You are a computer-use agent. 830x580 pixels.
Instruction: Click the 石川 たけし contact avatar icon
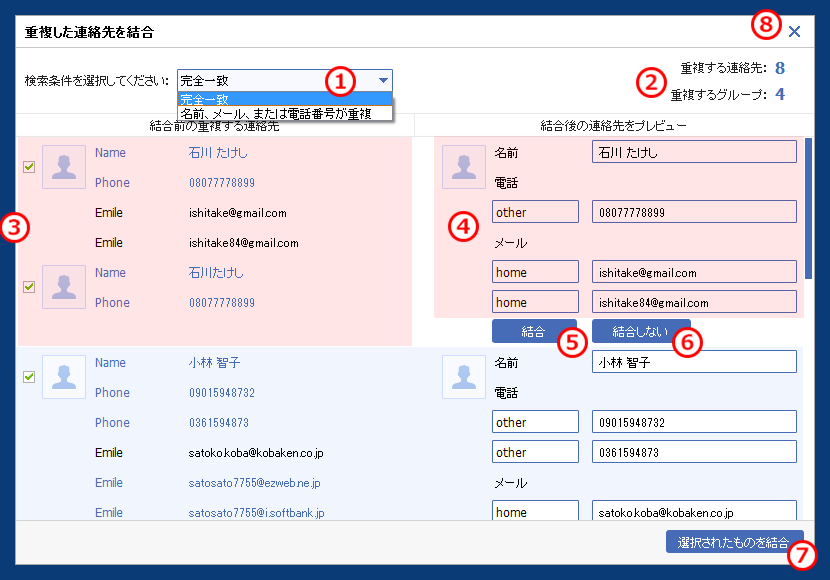(64, 167)
